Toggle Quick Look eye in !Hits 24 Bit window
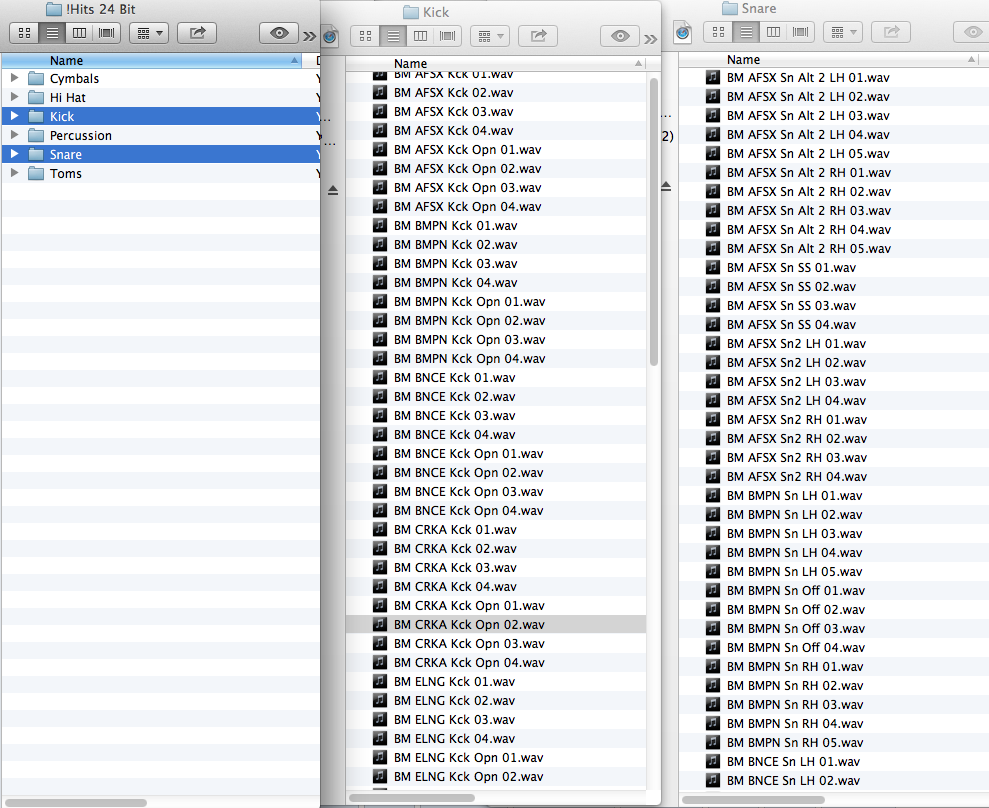This screenshot has height=808, width=989. pos(279,33)
